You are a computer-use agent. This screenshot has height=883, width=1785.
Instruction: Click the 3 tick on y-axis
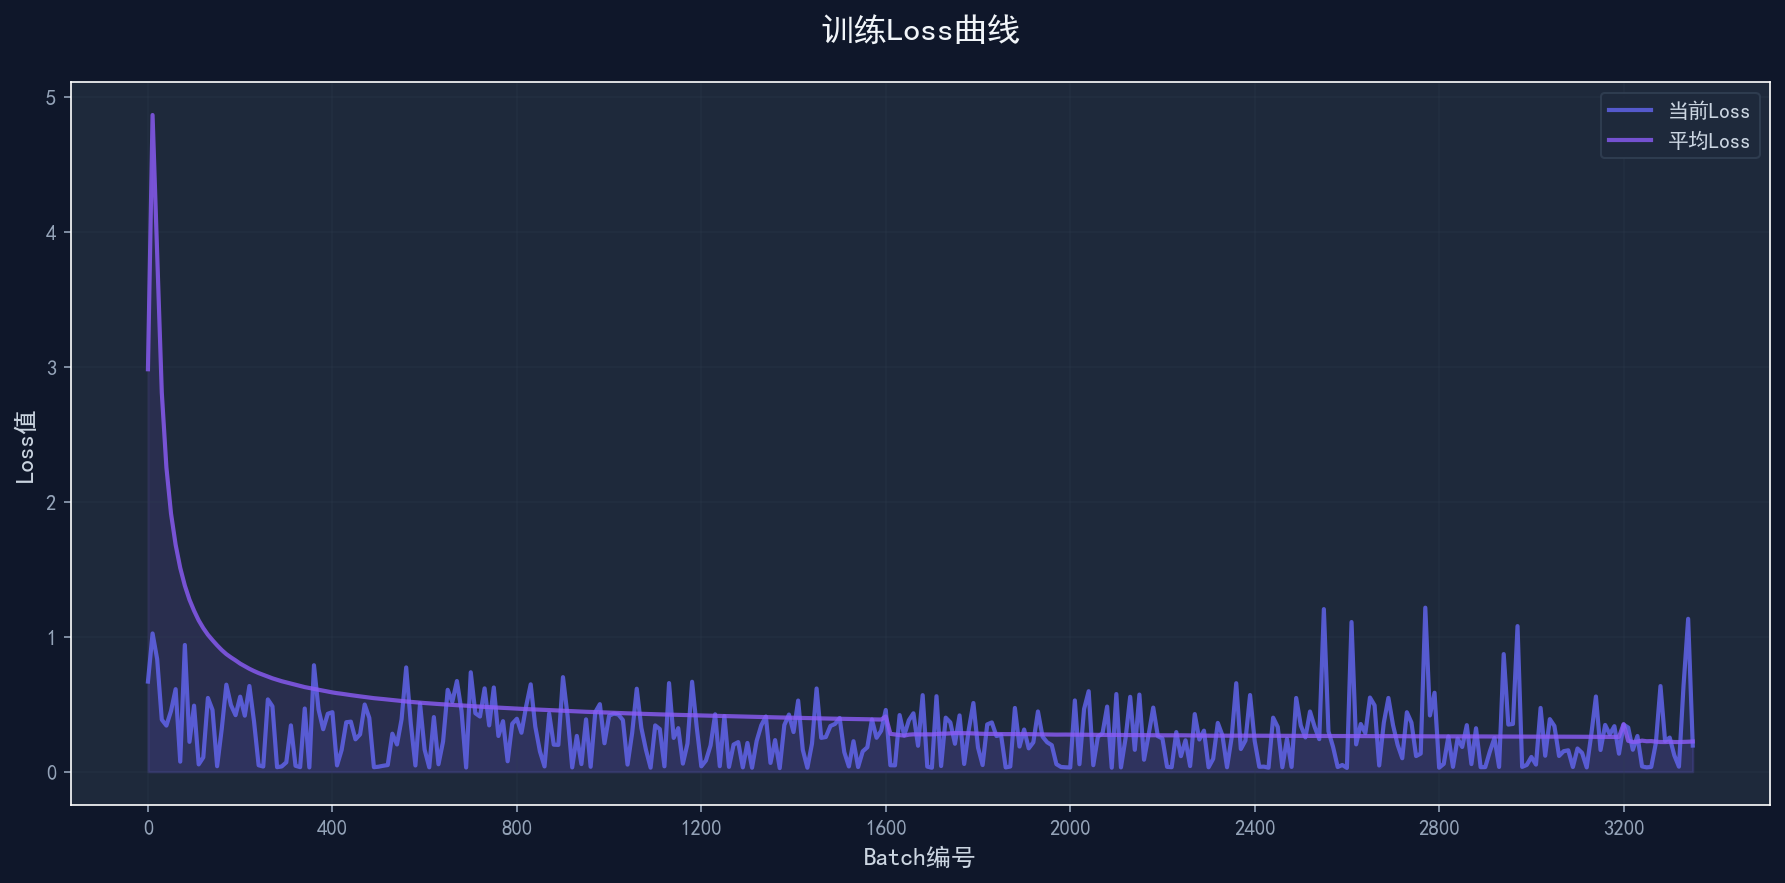tap(51, 368)
